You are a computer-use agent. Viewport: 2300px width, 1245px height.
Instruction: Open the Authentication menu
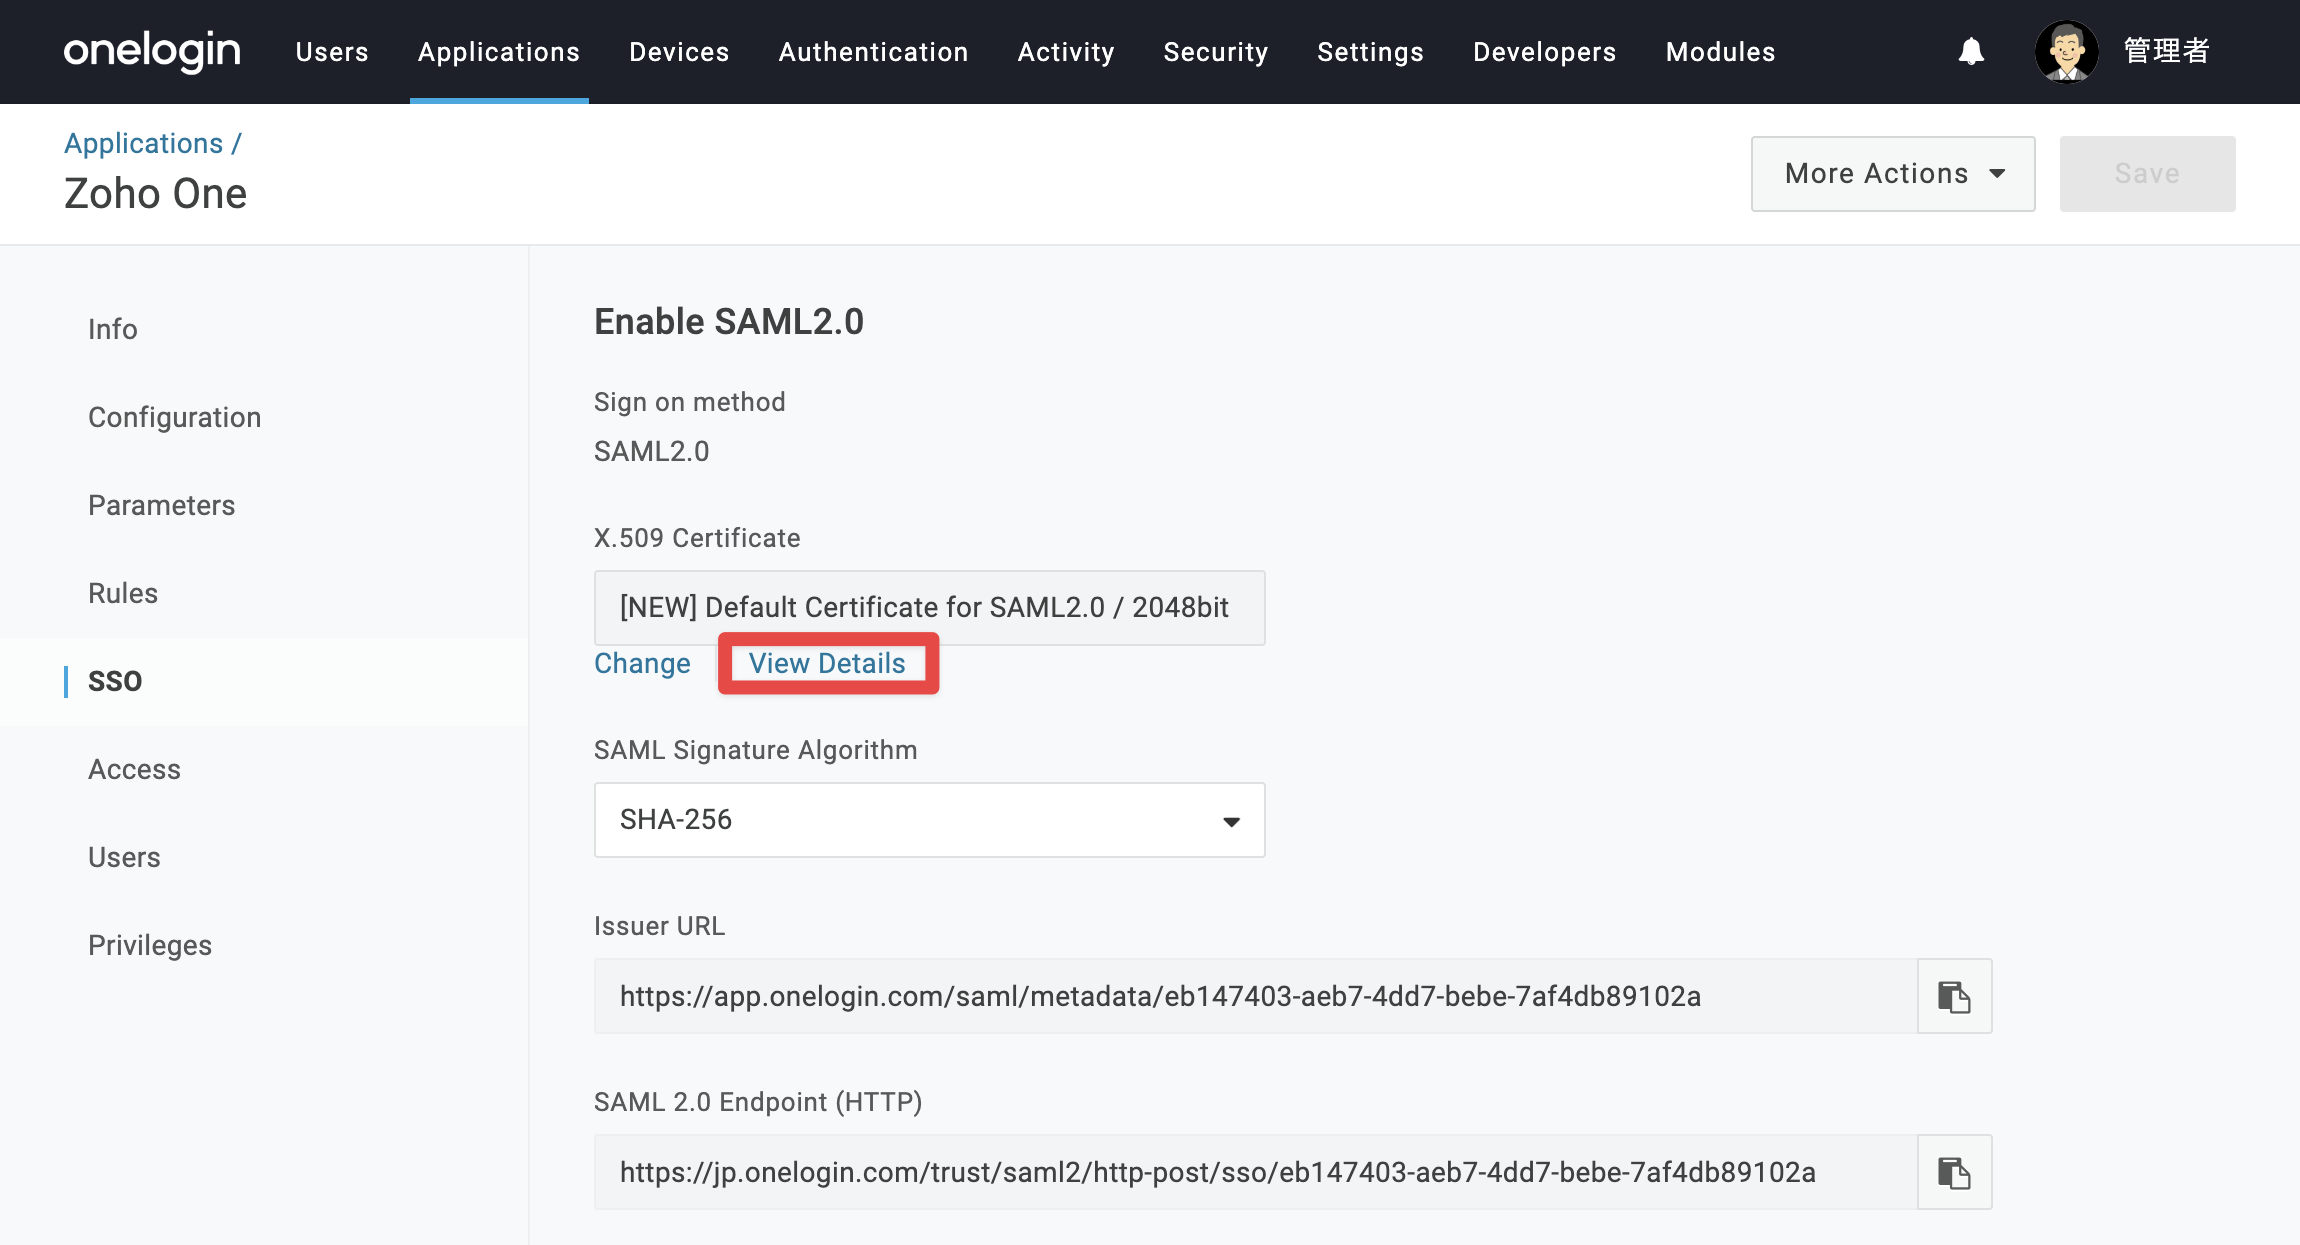pos(873,52)
